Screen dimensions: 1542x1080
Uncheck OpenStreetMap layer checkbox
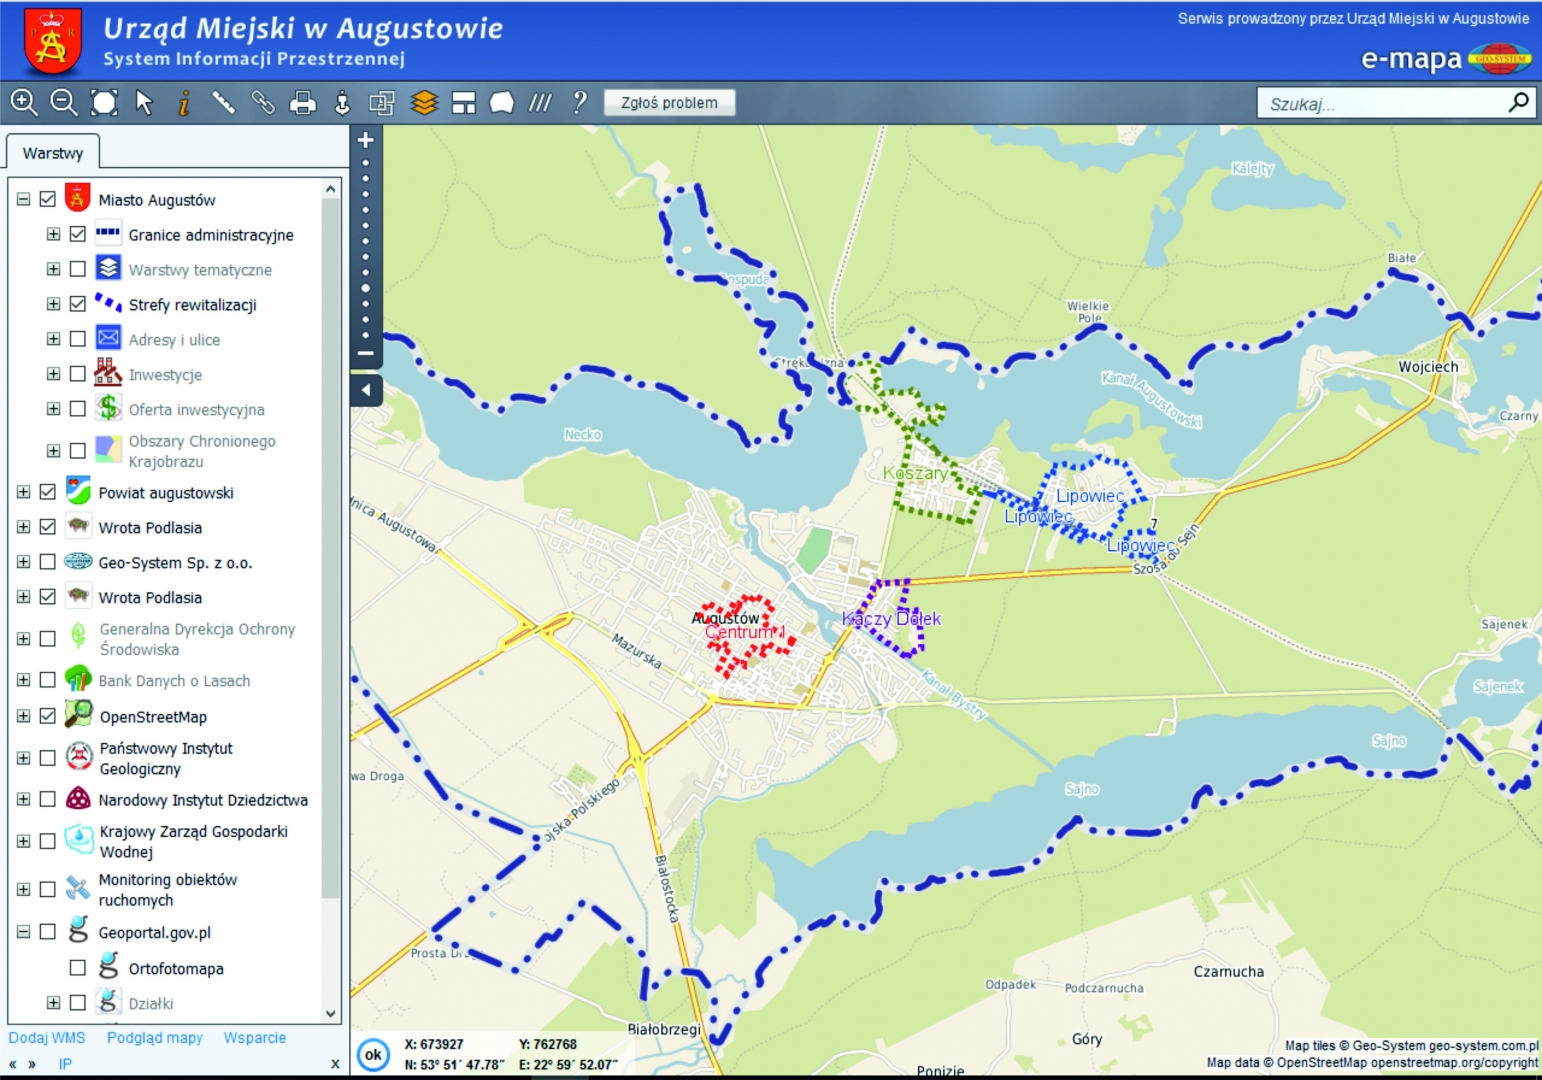click(47, 716)
